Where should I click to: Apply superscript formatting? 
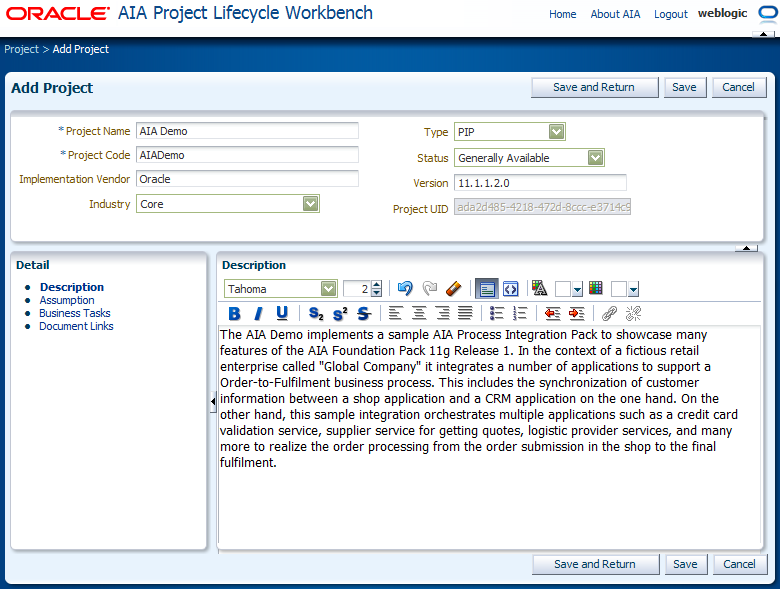point(340,313)
